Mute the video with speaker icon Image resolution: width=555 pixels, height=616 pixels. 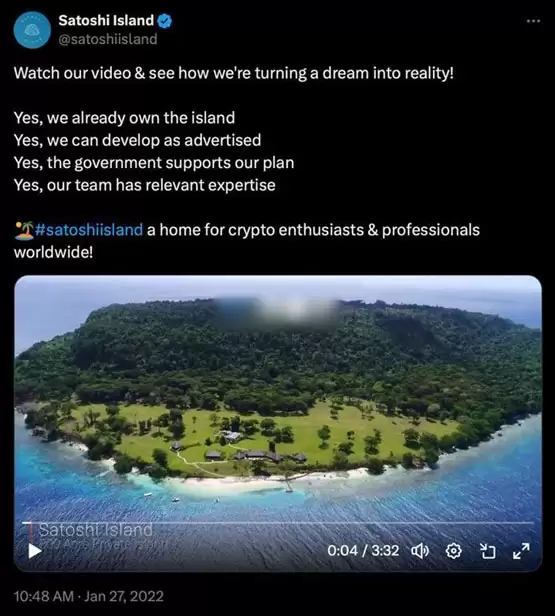point(420,551)
